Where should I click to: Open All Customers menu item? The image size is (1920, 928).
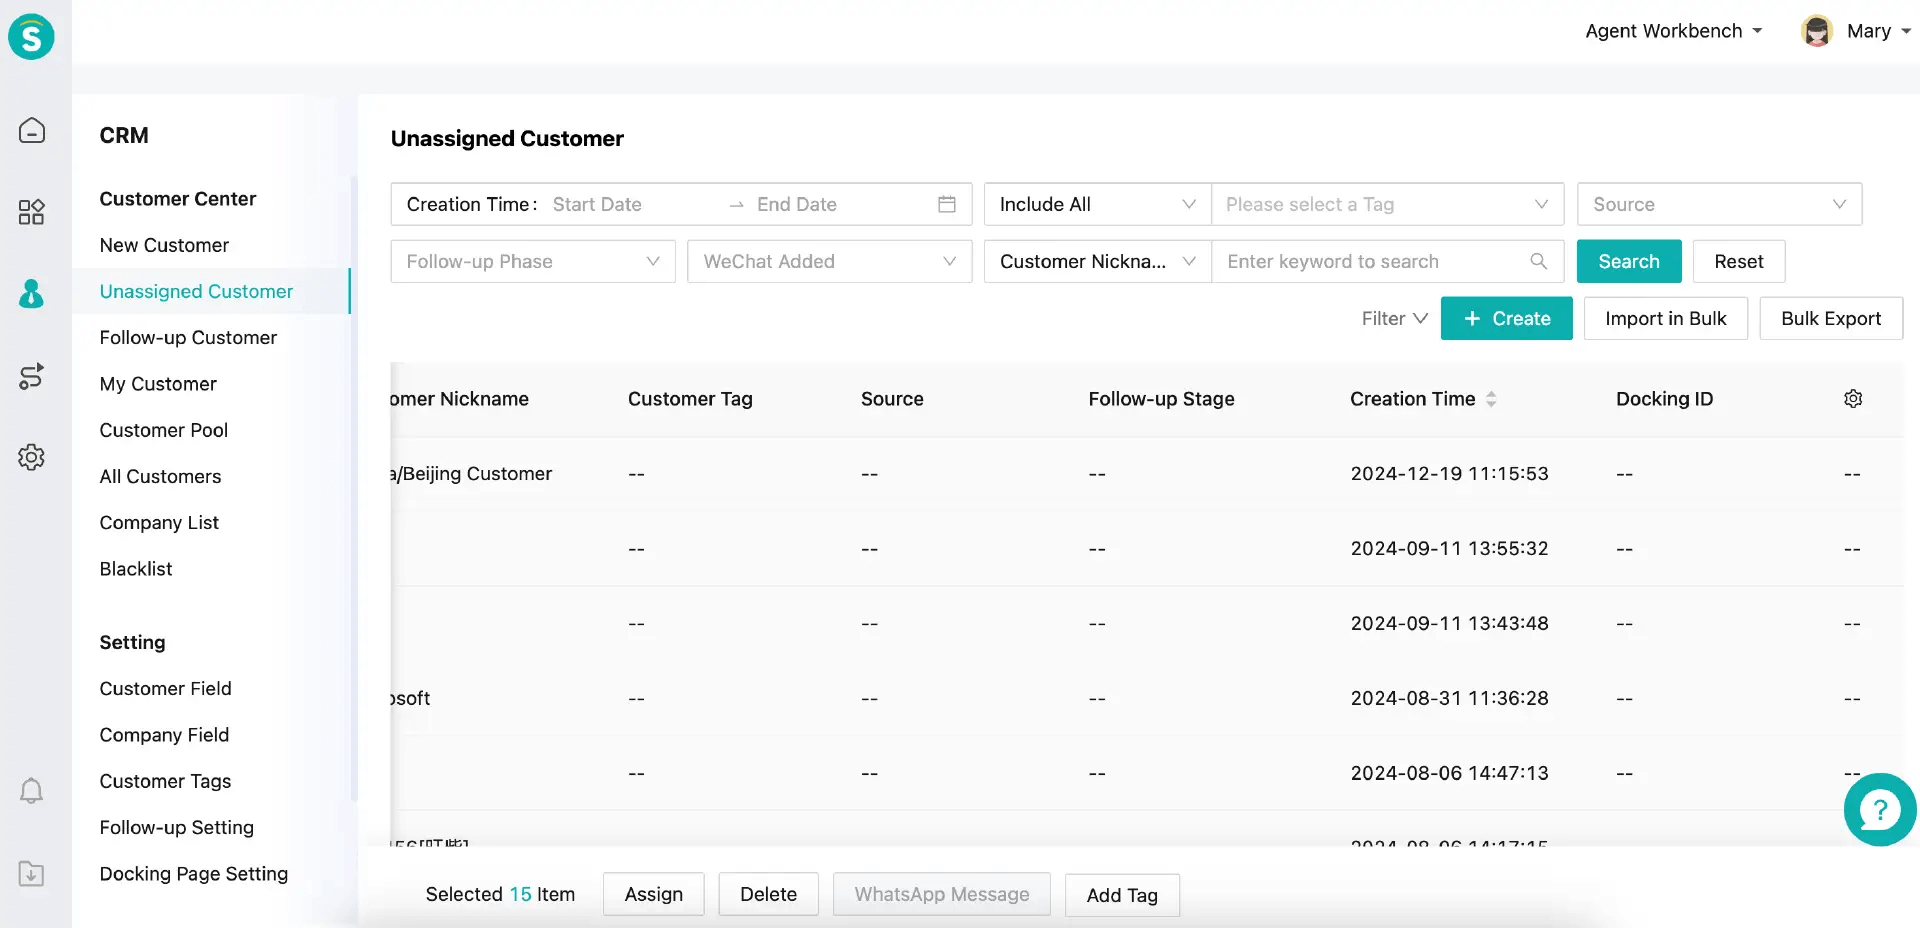coord(160,476)
